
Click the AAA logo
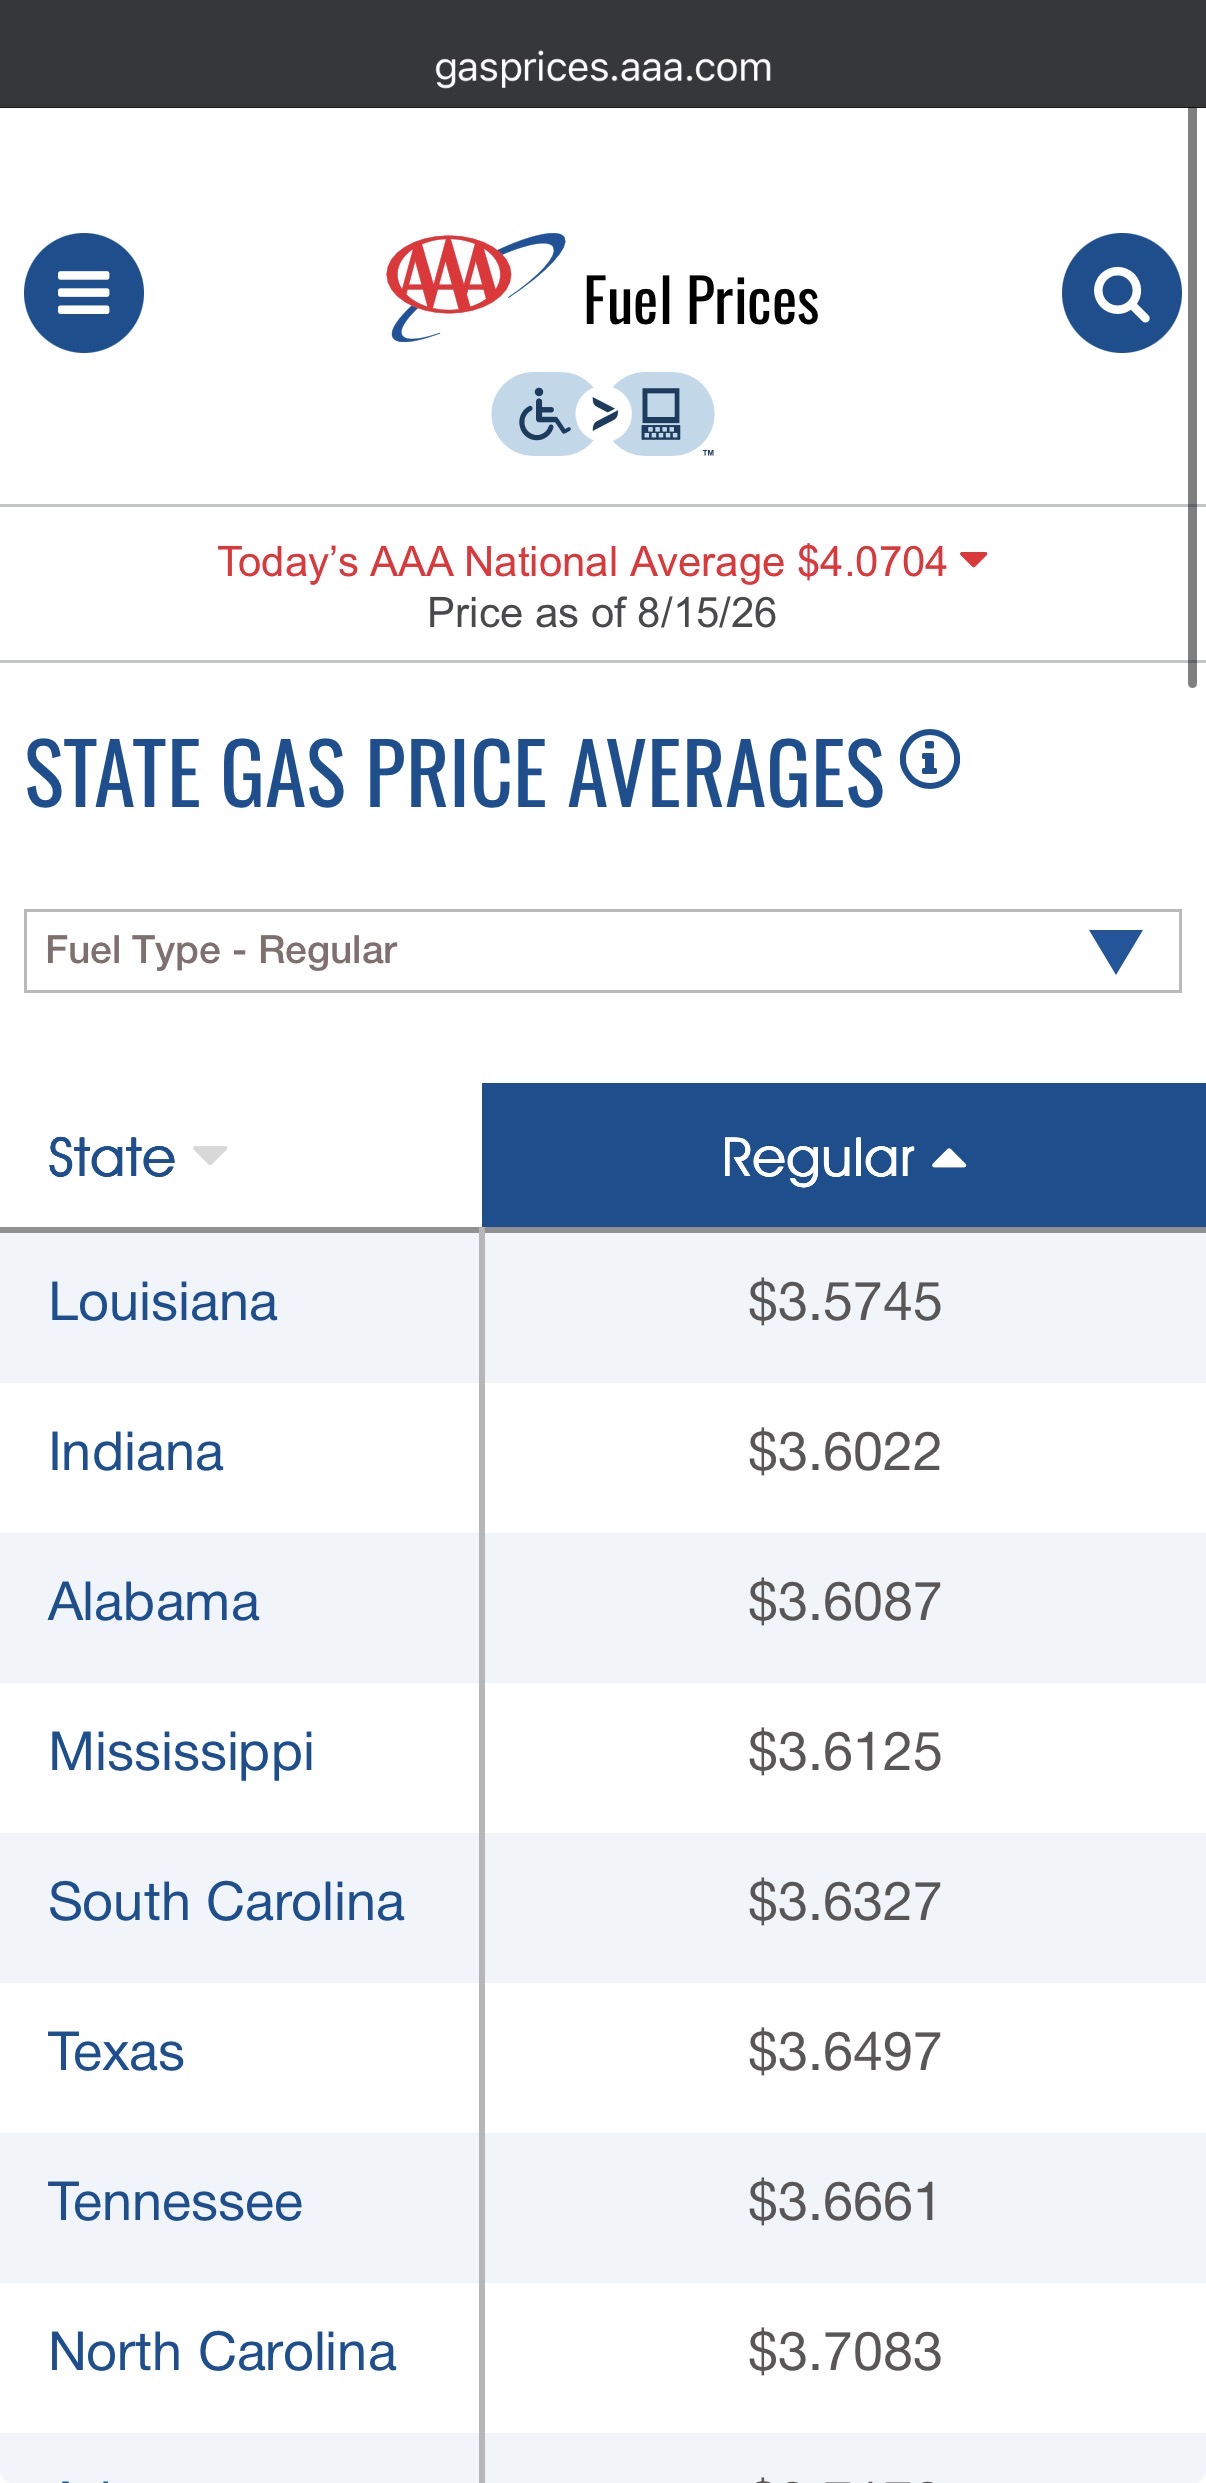coord(476,288)
